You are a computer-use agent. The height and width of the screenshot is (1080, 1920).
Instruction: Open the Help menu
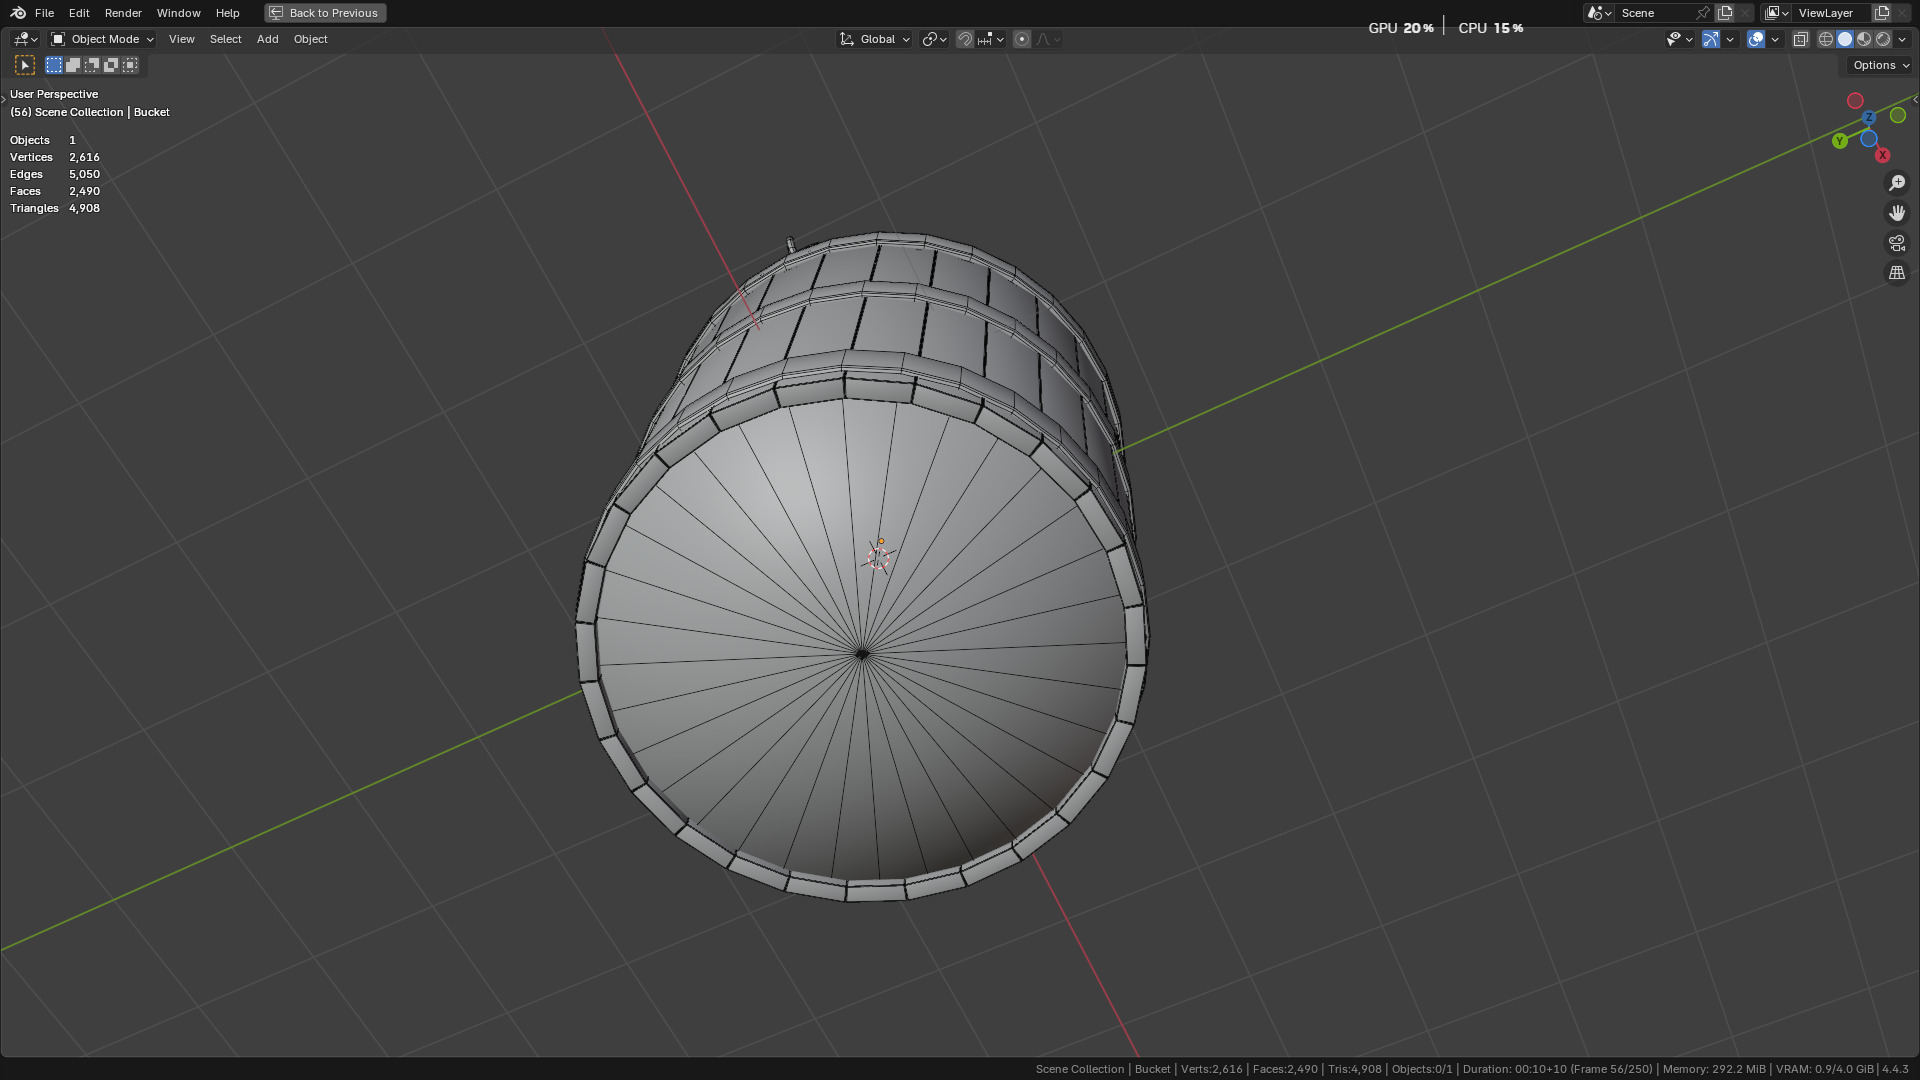coord(227,13)
